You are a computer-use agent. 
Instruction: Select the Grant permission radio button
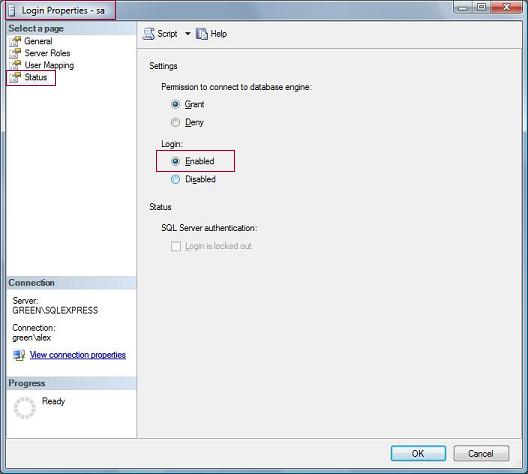coord(175,104)
